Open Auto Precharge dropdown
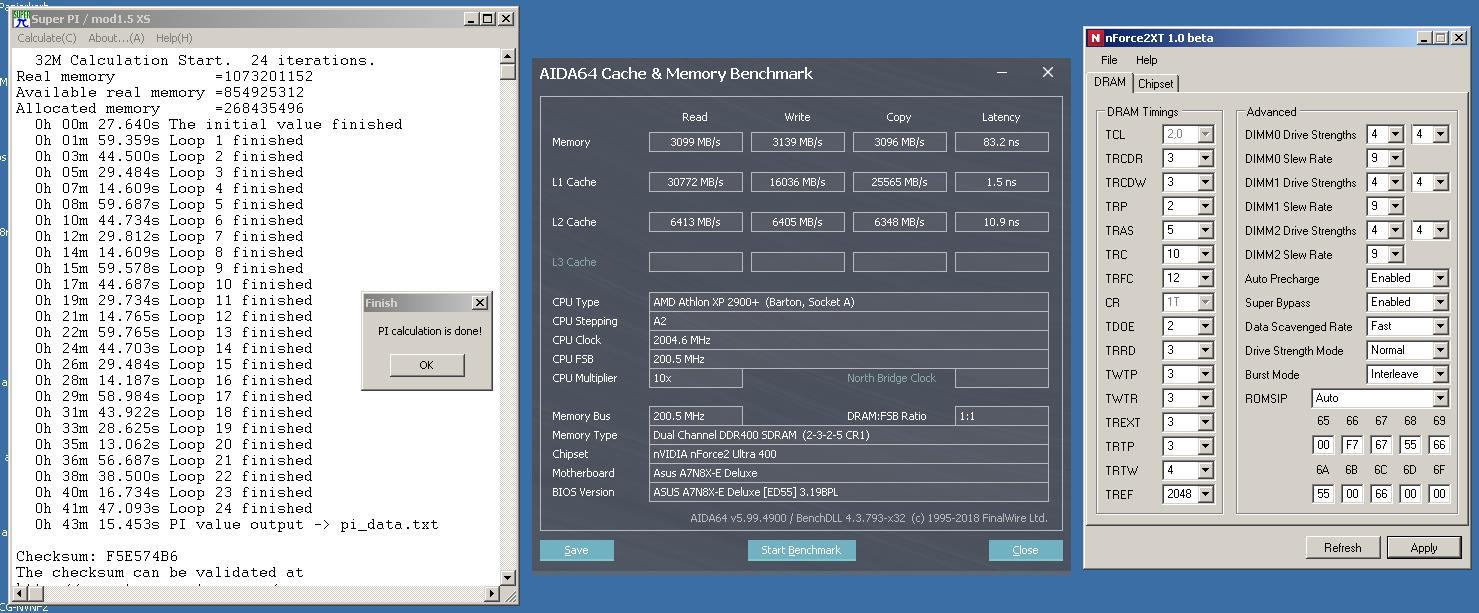 [1440, 278]
